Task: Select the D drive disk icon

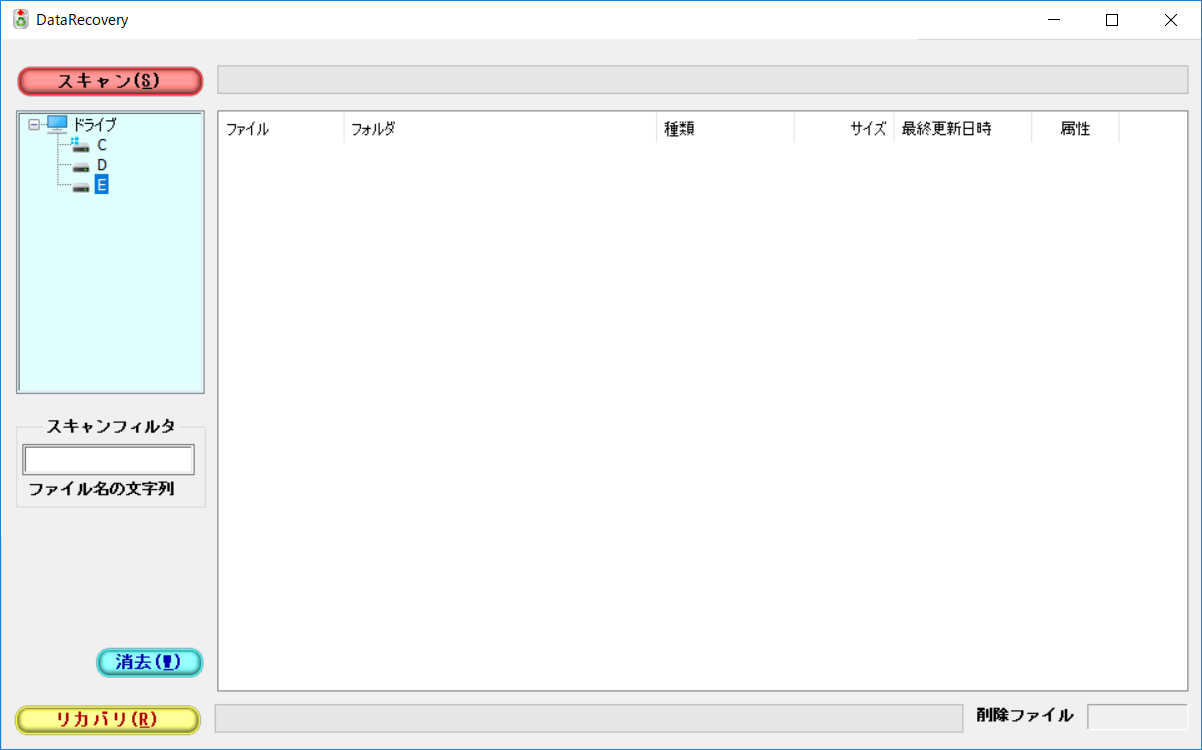Action: pyautogui.click(x=81, y=165)
